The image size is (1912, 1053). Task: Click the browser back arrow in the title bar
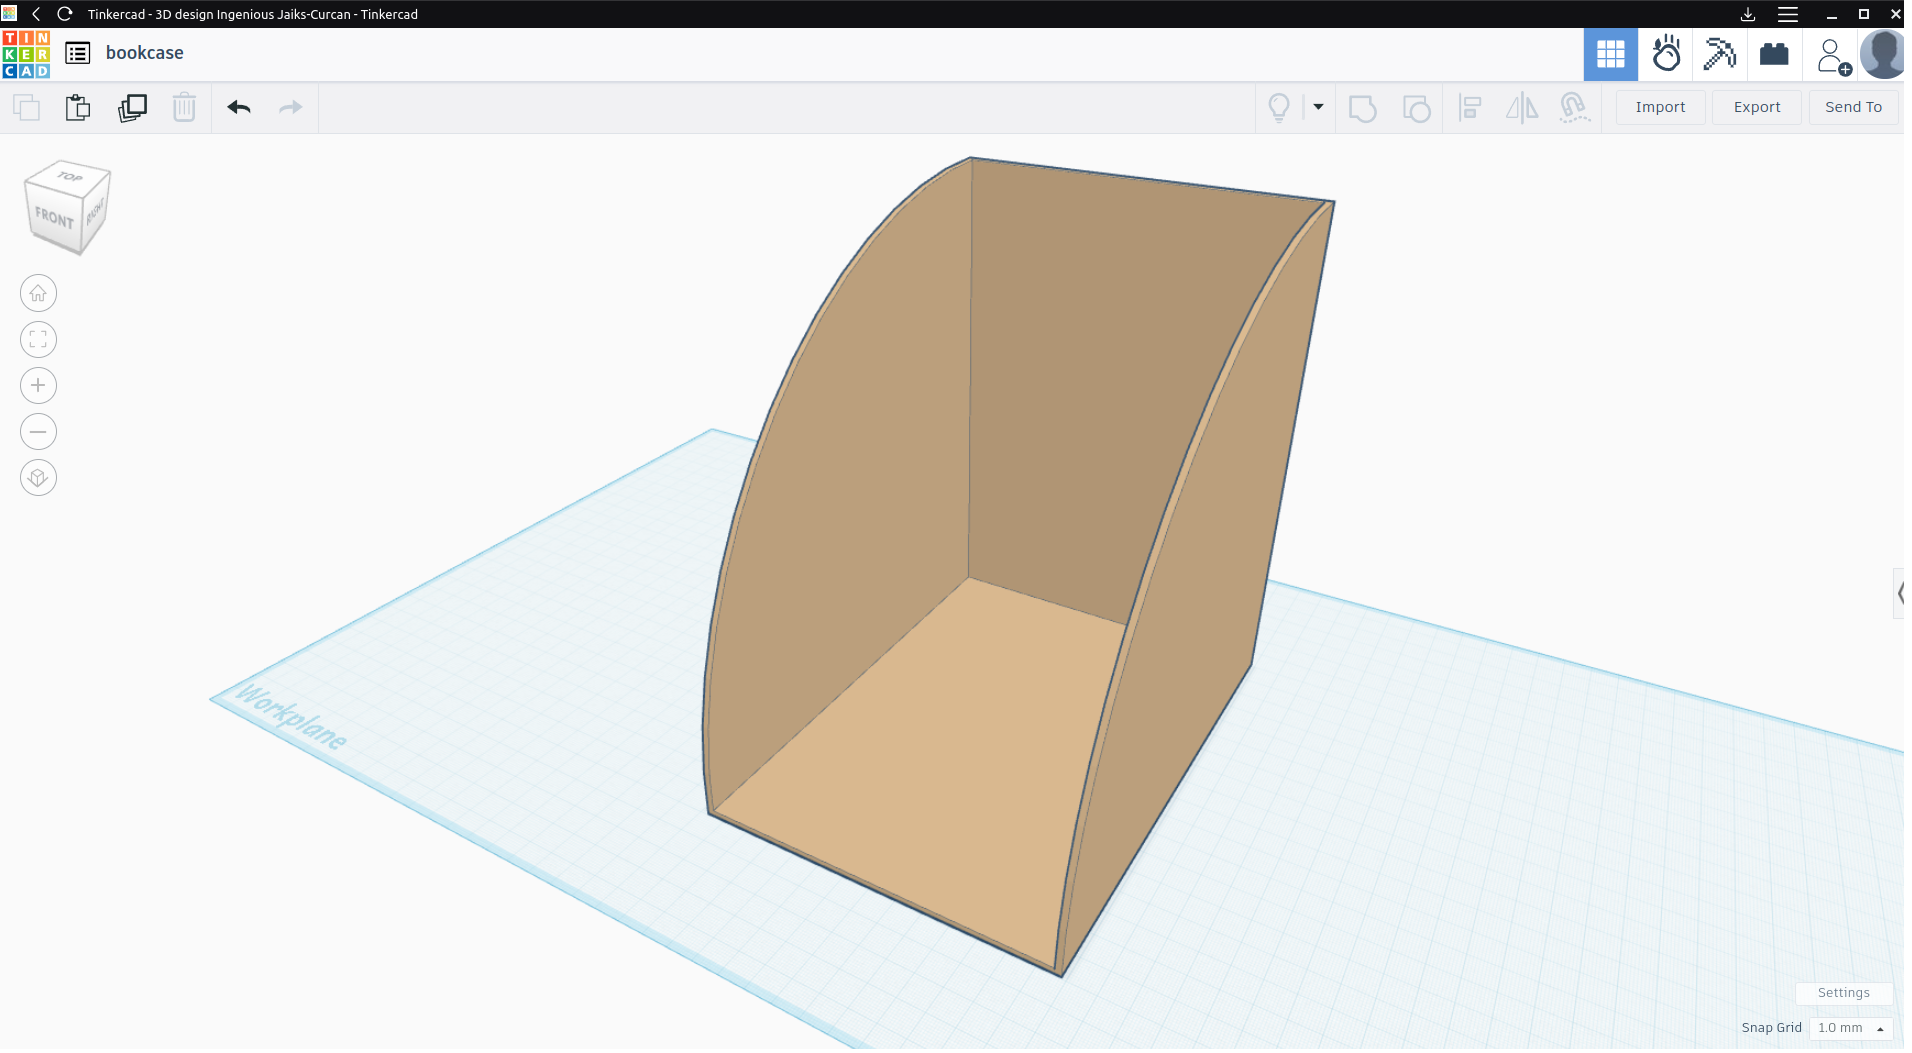[36, 14]
